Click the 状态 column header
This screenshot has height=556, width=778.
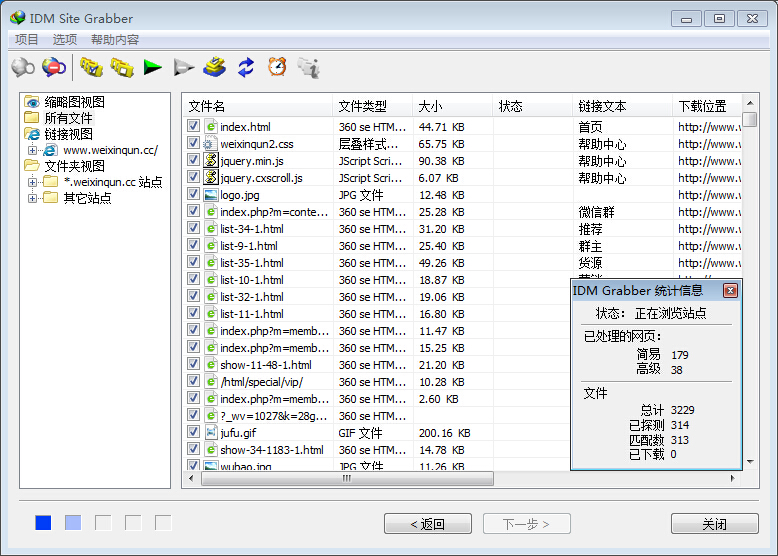[532, 106]
